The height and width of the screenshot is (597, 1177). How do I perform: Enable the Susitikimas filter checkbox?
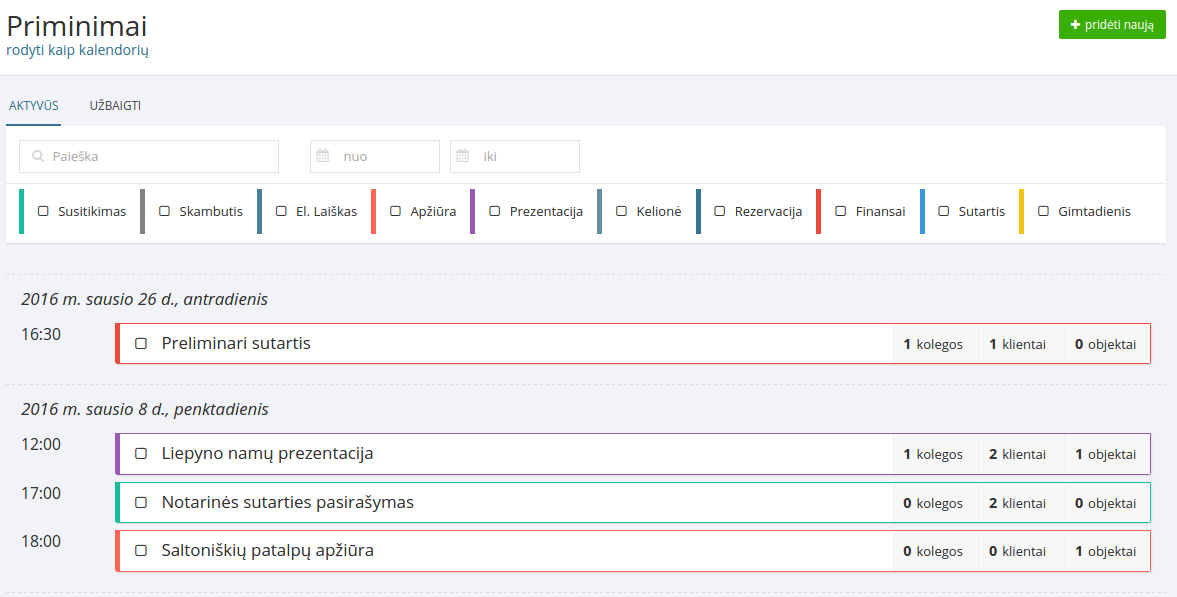[43, 212]
